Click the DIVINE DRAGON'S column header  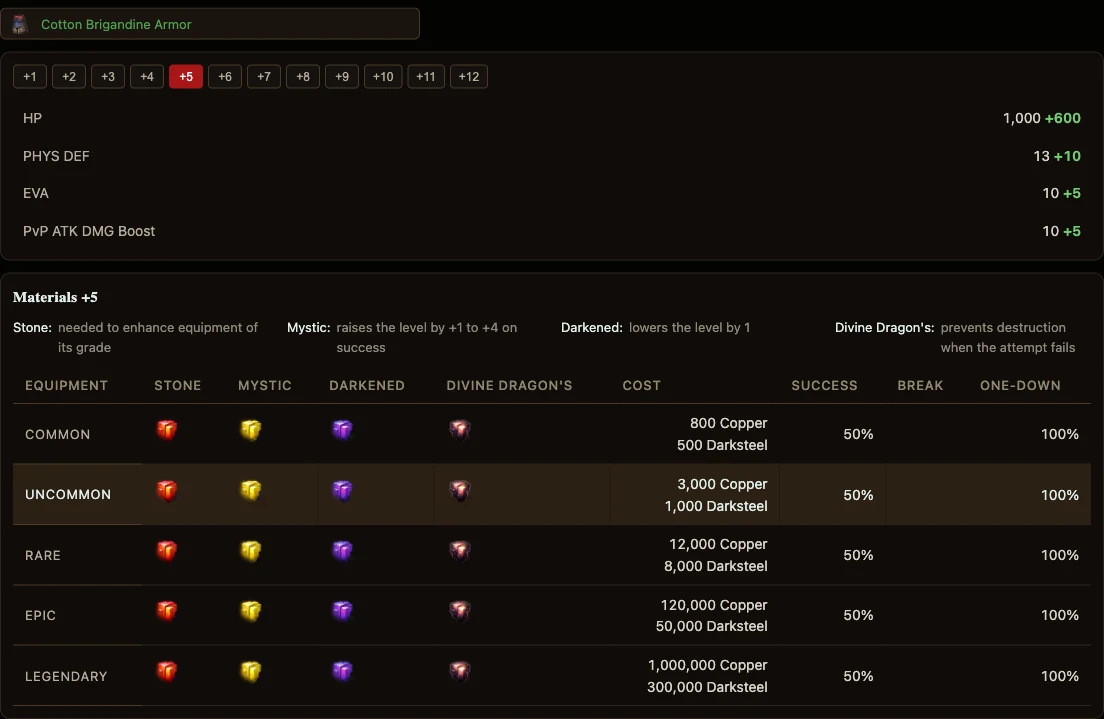coord(509,385)
